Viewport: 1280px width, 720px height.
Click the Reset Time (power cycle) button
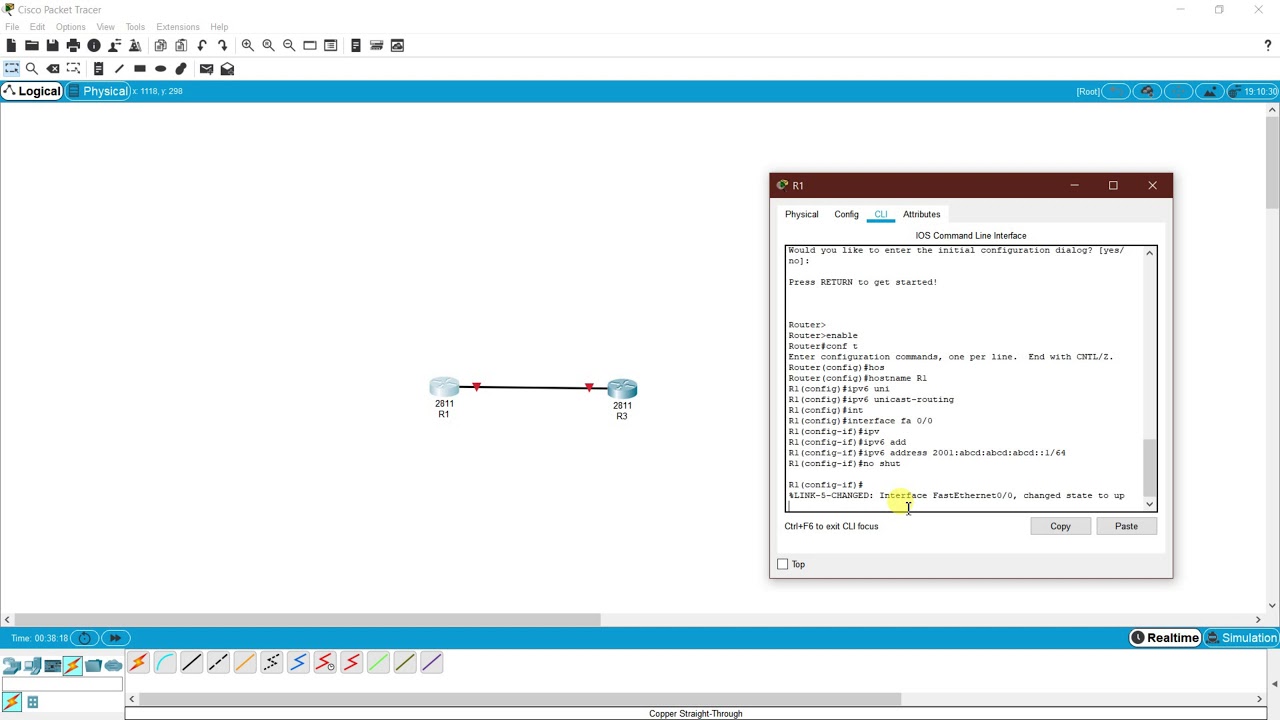(x=85, y=638)
